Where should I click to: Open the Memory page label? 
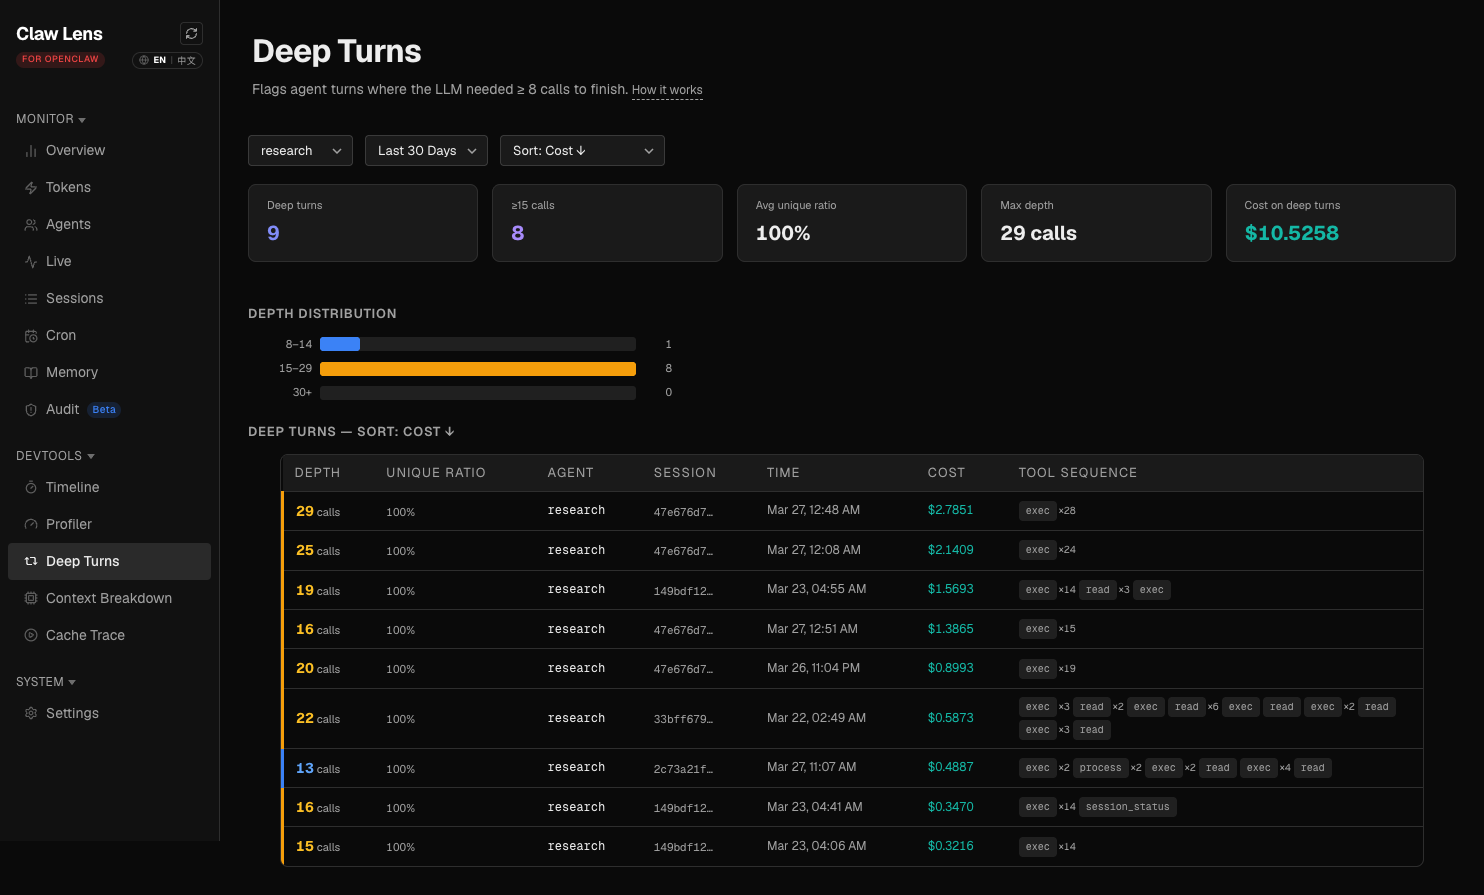pos(72,373)
